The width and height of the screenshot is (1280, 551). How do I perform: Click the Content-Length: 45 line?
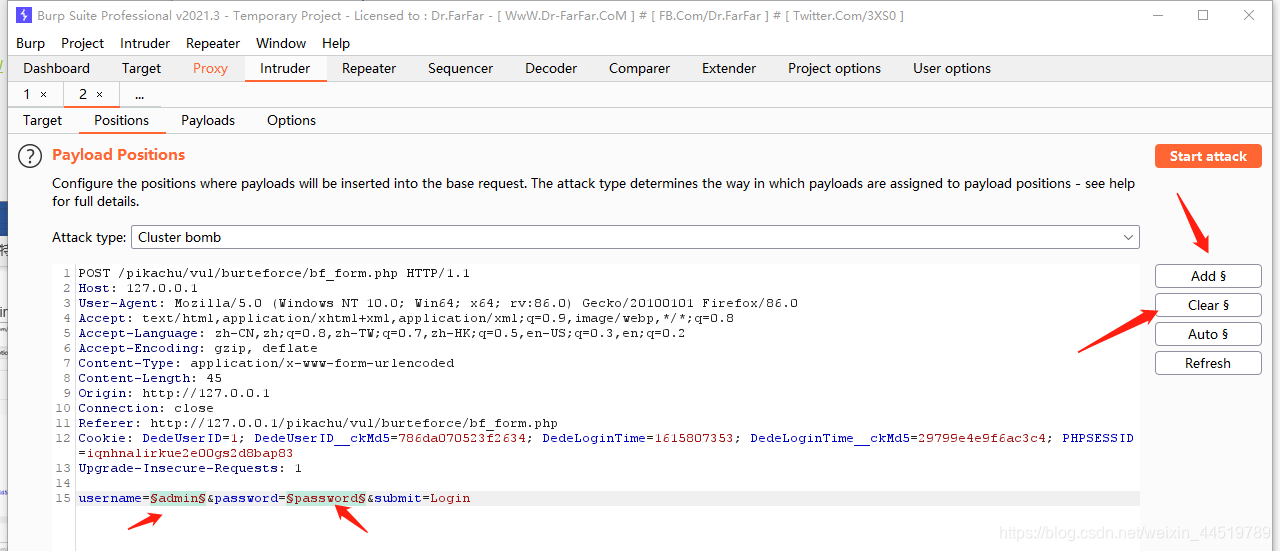pyautogui.click(x=150, y=378)
